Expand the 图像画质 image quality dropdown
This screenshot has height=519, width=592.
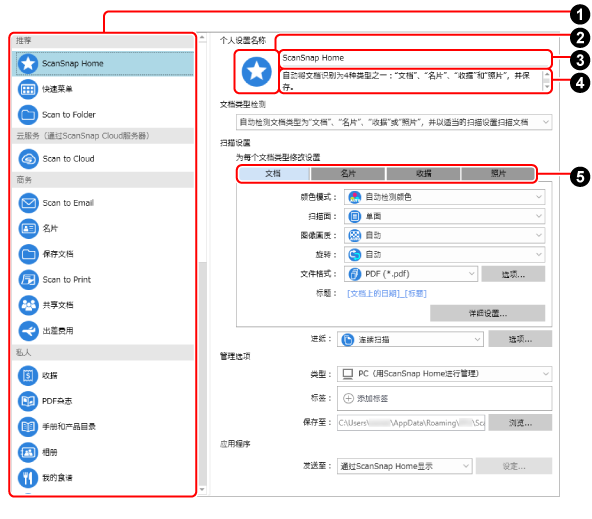pyautogui.click(x=444, y=236)
